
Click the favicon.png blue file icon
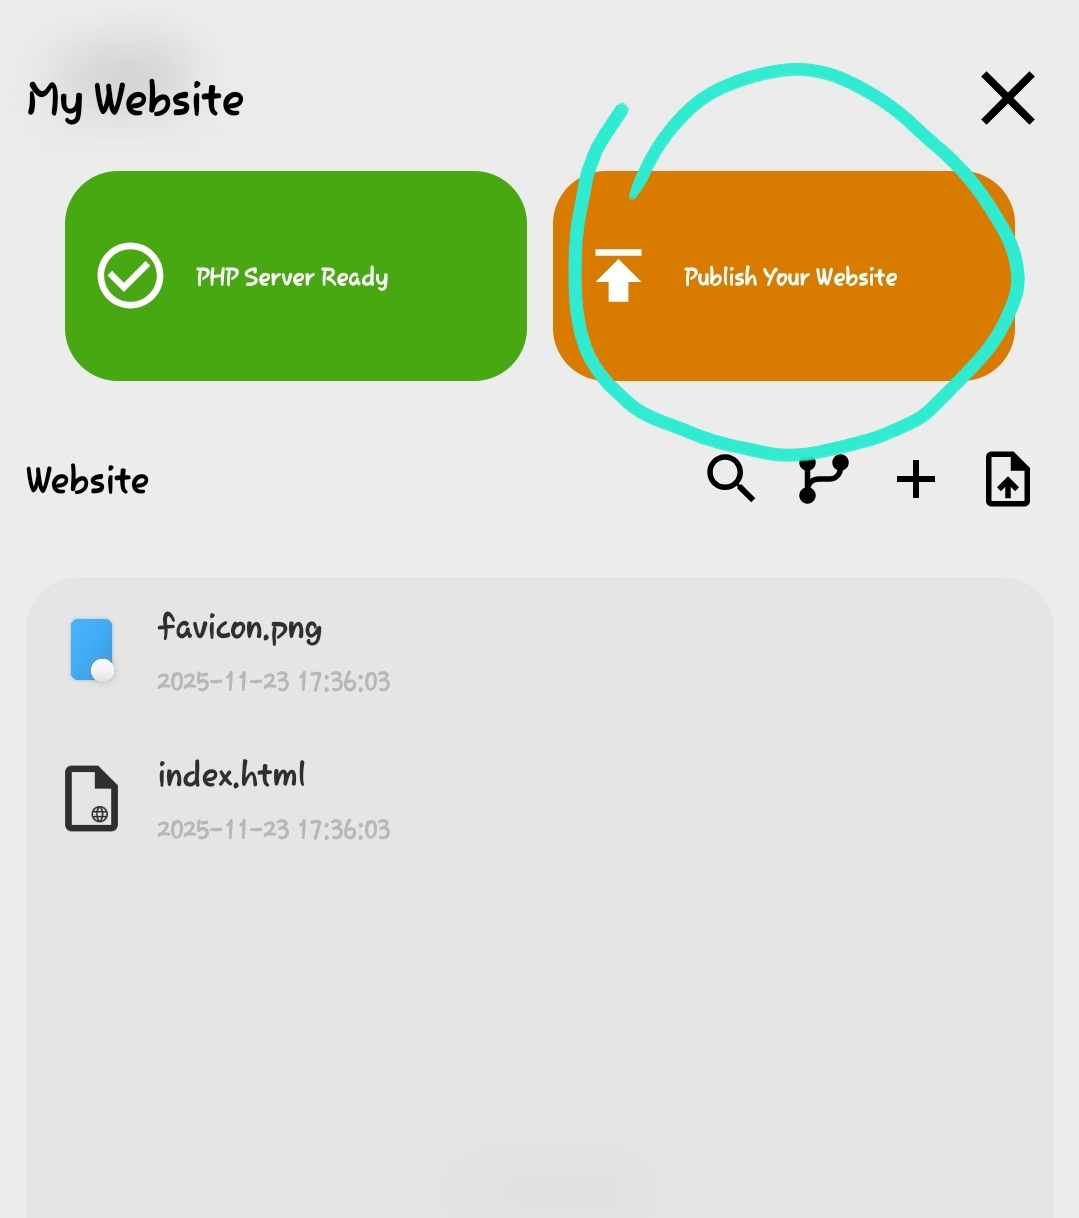click(x=92, y=650)
